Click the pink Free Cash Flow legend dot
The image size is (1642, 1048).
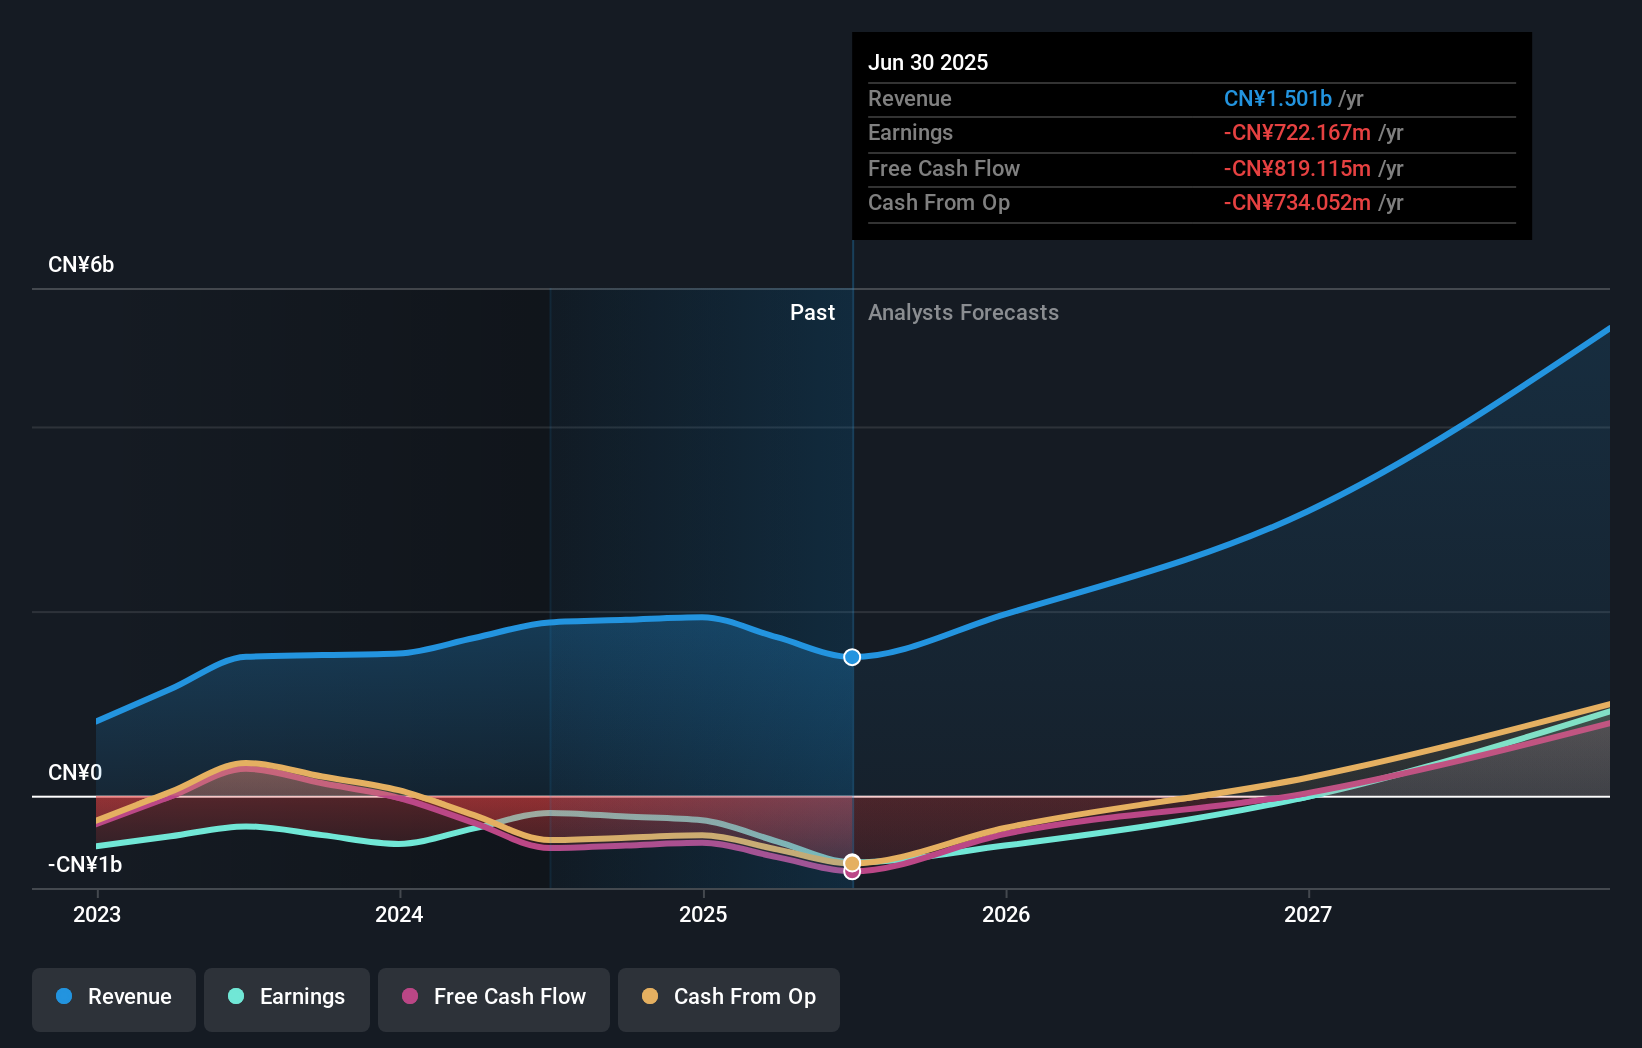pos(410,997)
